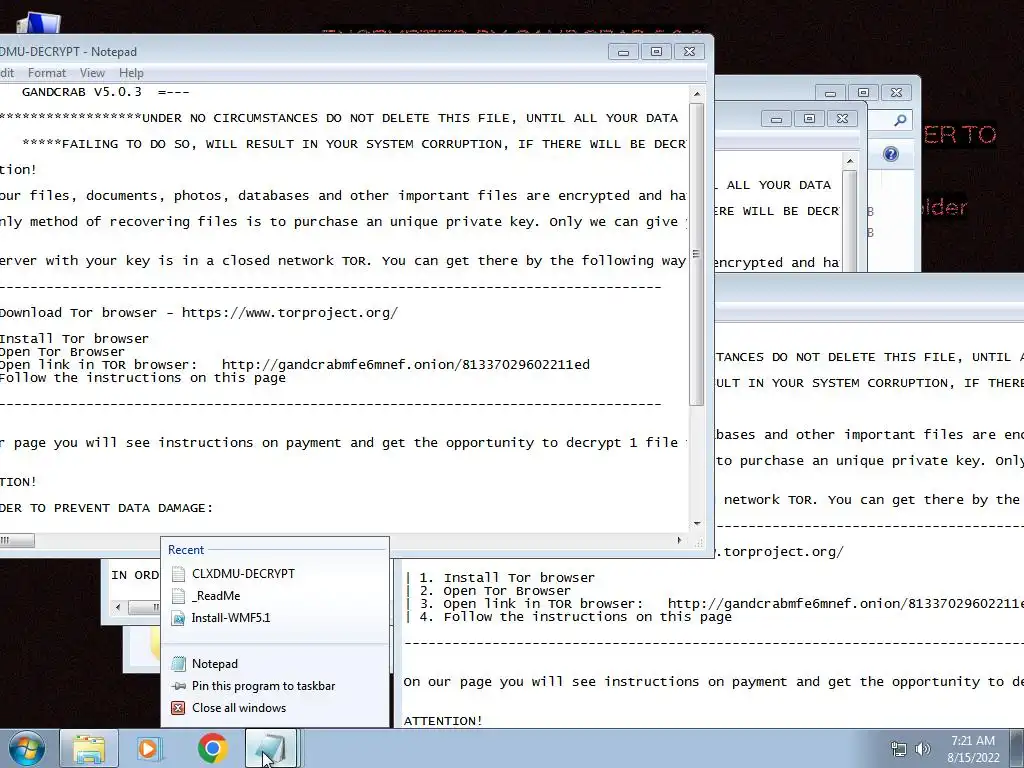Click scroll up arrow in second Notepad window
Viewport: 1024px width, 768px height.
(850, 161)
